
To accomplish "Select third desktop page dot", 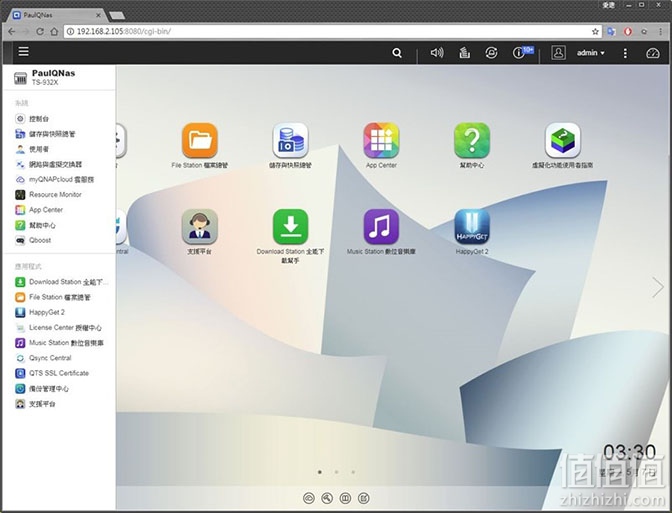I will [x=353, y=472].
